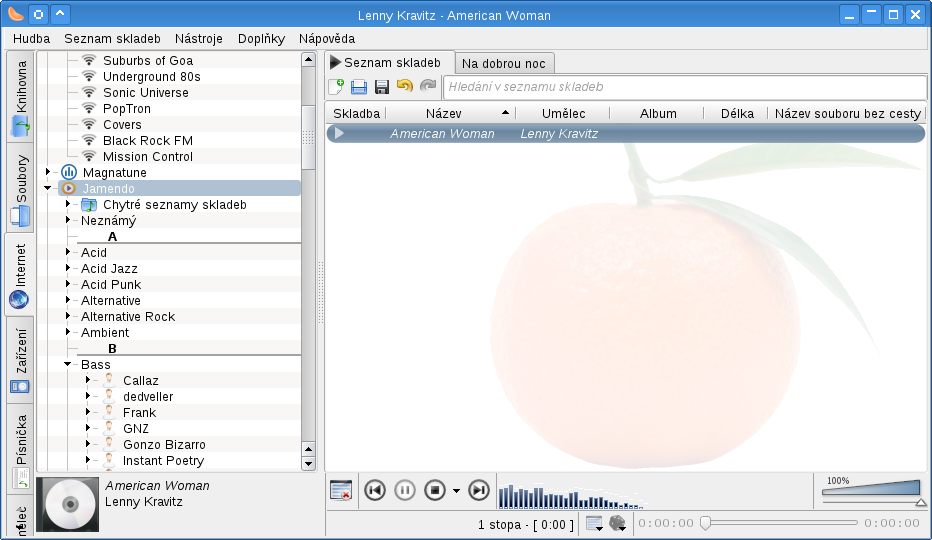Sort by the Album column header
The width and height of the screenshot is (932, 540).
coord(657,114)
